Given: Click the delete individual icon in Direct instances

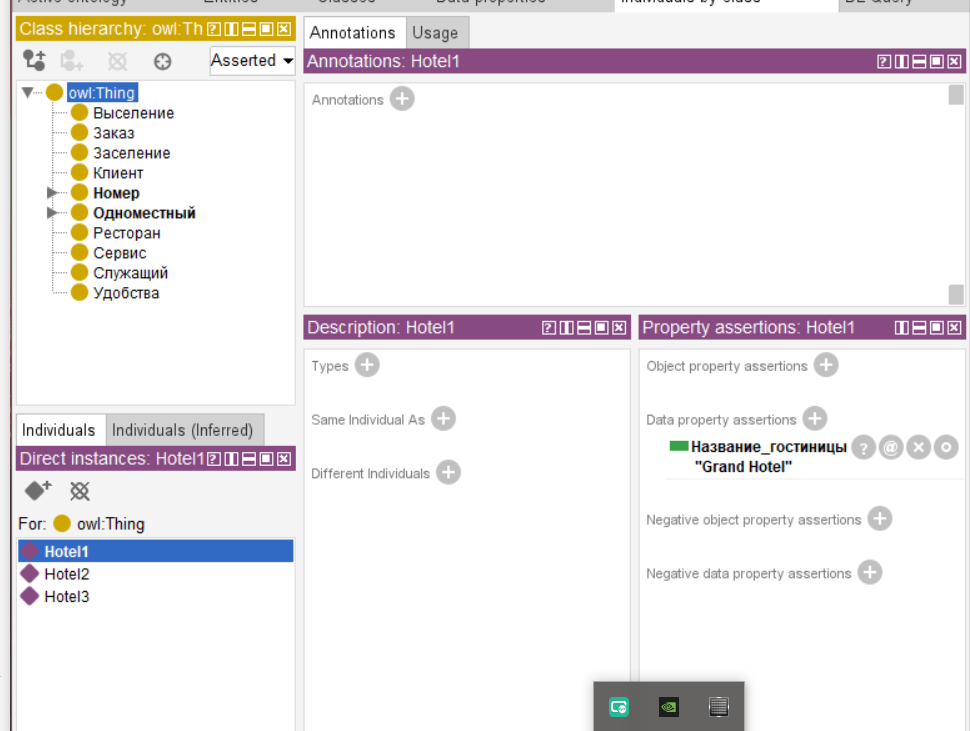Looking at the screenshot, I should 80,491.
